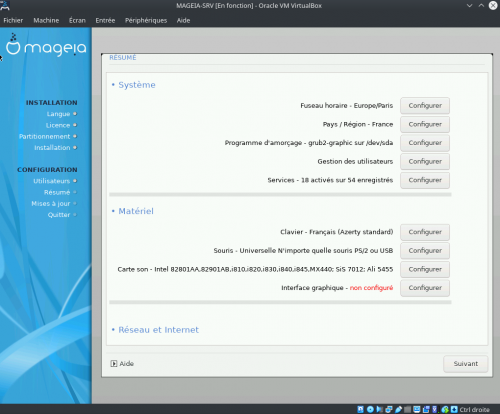Image resolution: width=500 pixels, height=414 pixels.
Task: Click the Réseau et Internet heading
Action: (159, 330)
